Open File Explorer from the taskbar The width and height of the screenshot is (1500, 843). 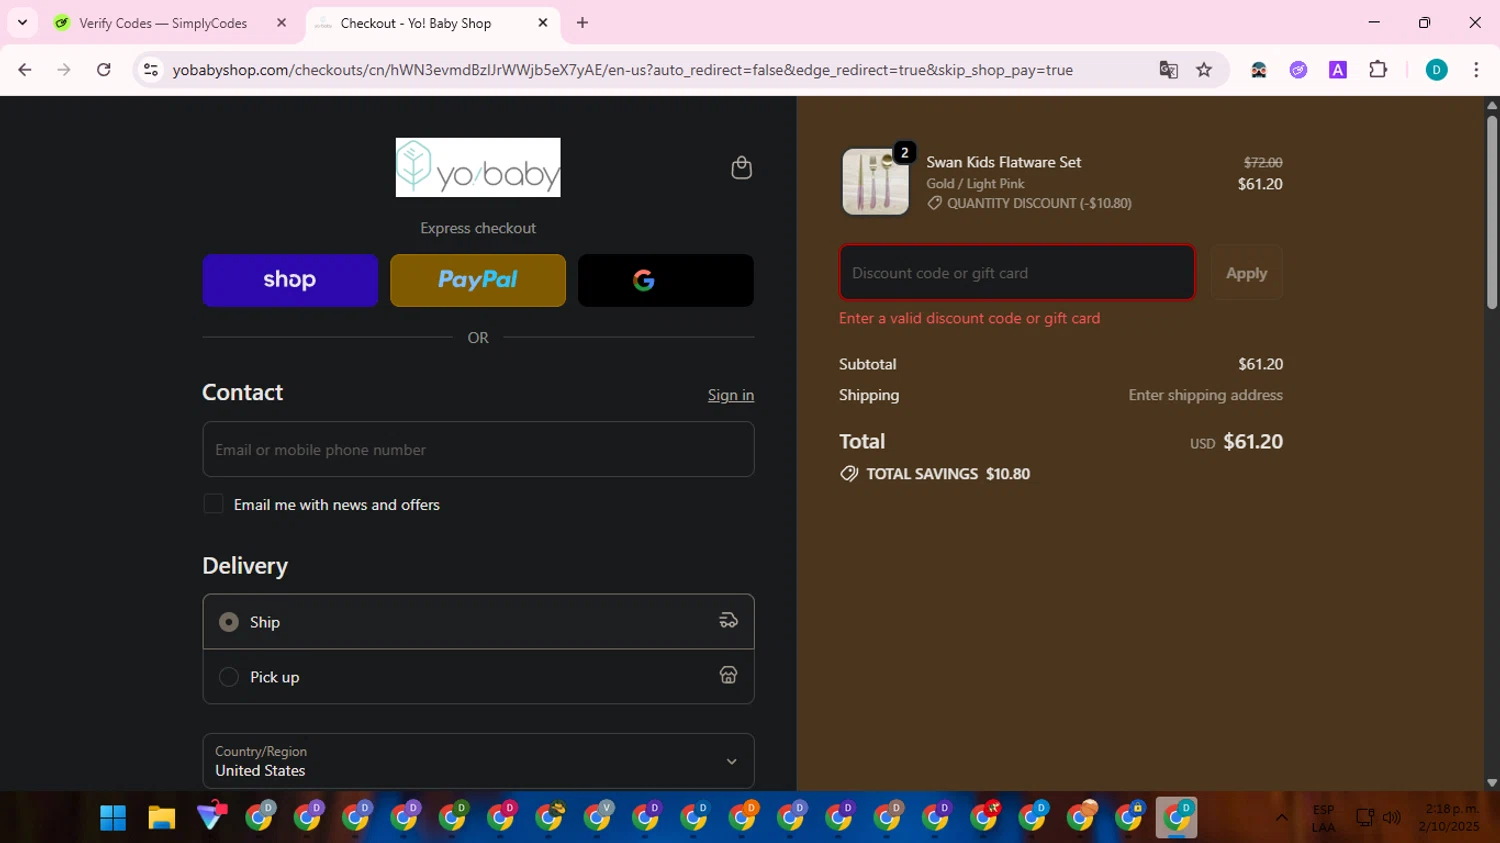[x=162, y=818]
